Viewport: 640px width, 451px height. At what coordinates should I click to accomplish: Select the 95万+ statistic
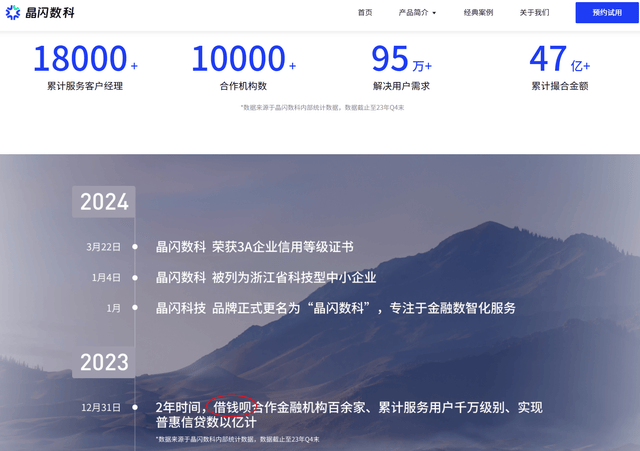[401, 58]
